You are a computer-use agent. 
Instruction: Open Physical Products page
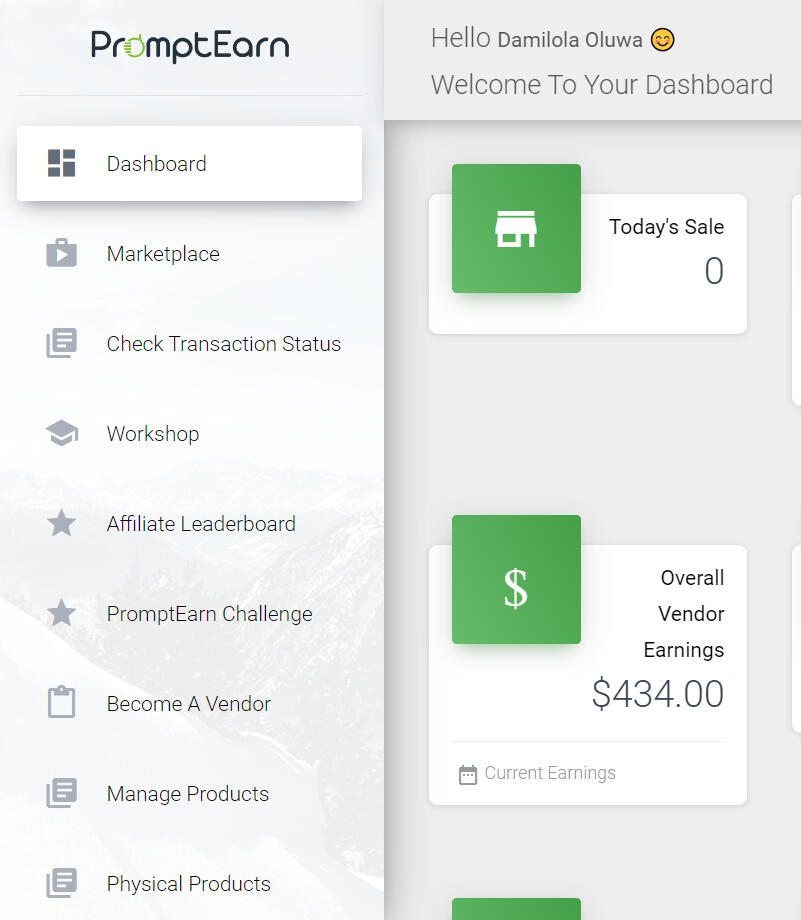(x=190, y=883)
